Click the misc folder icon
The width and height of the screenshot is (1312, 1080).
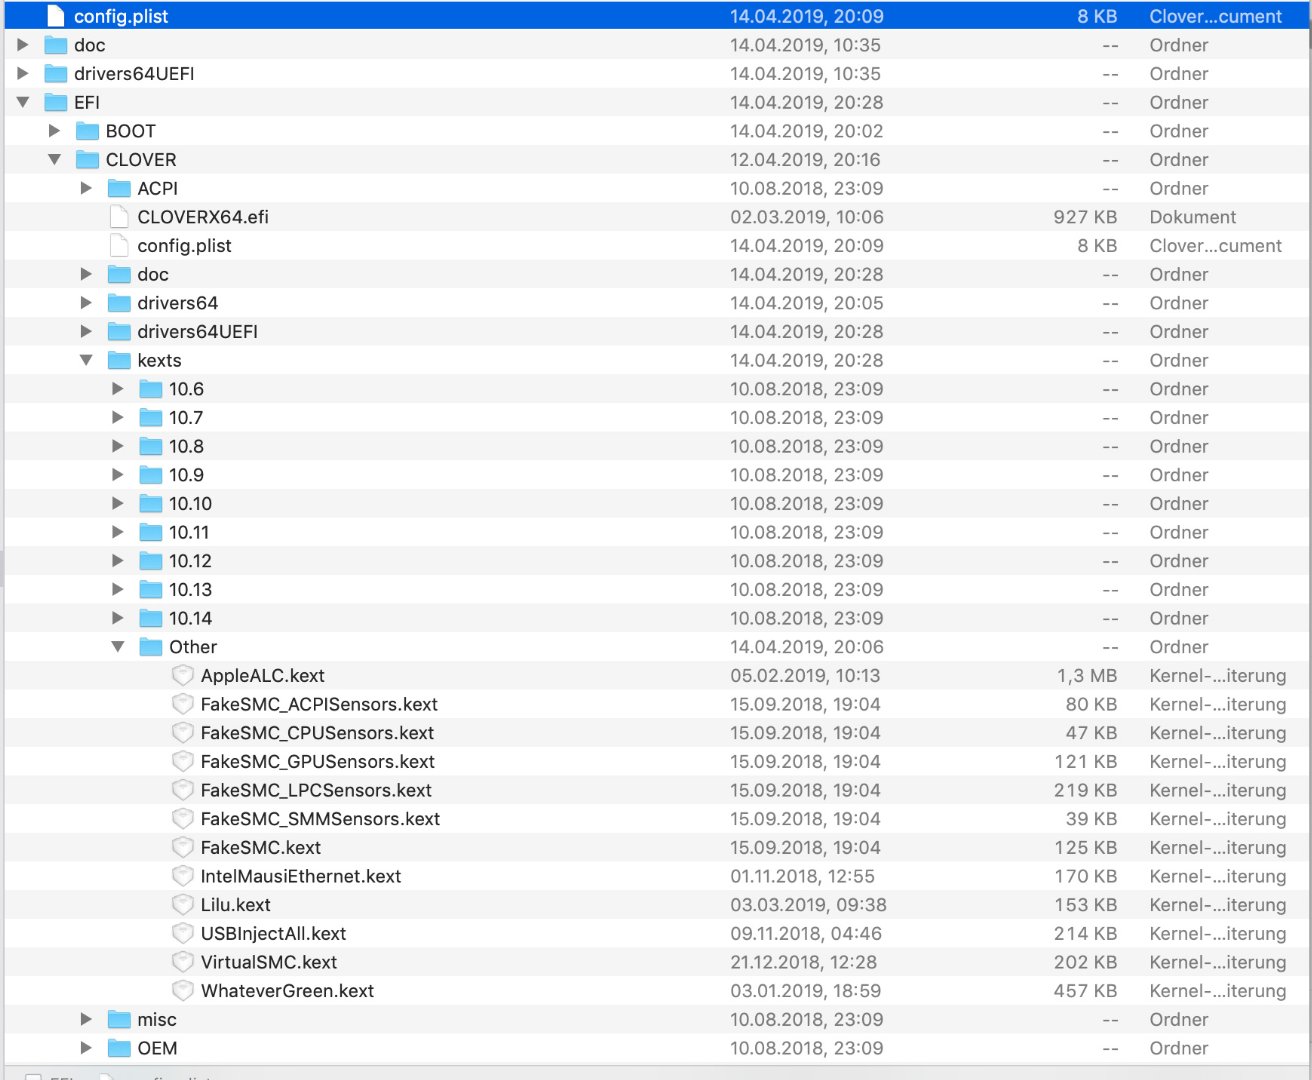(119, 1020)
